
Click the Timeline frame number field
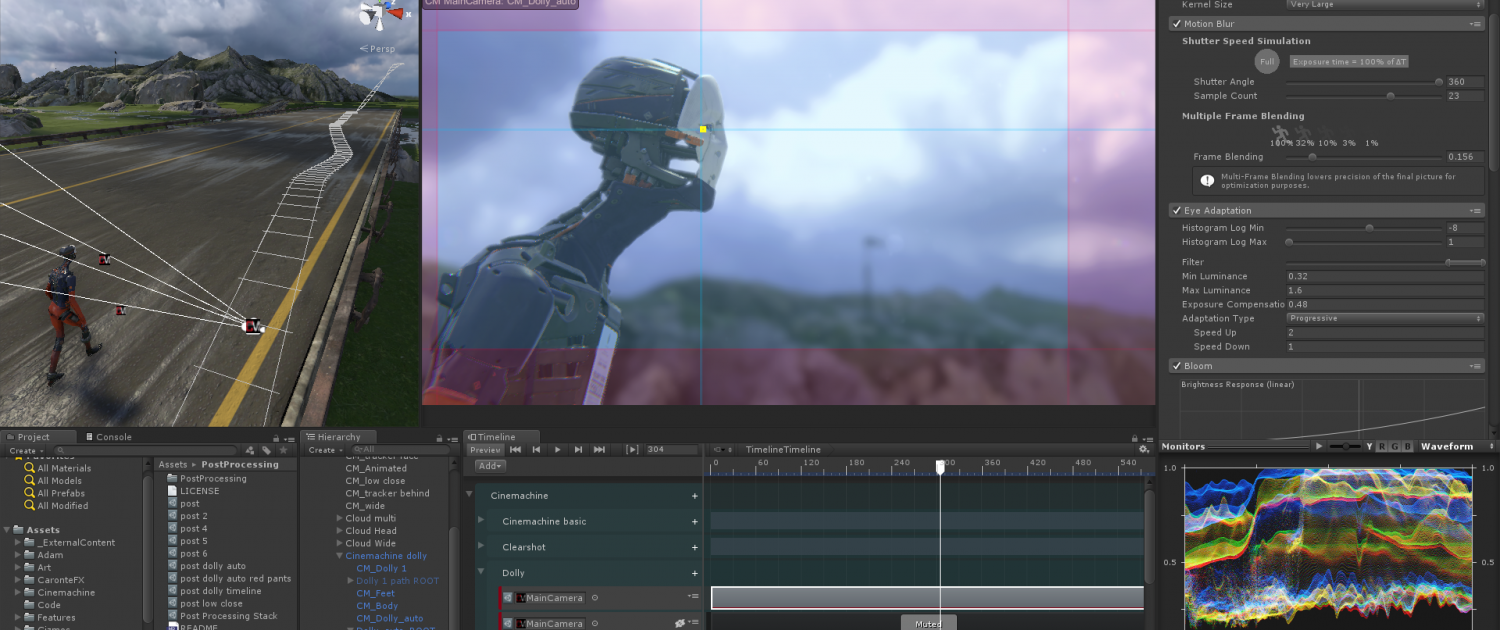click(x=671, y=450)
